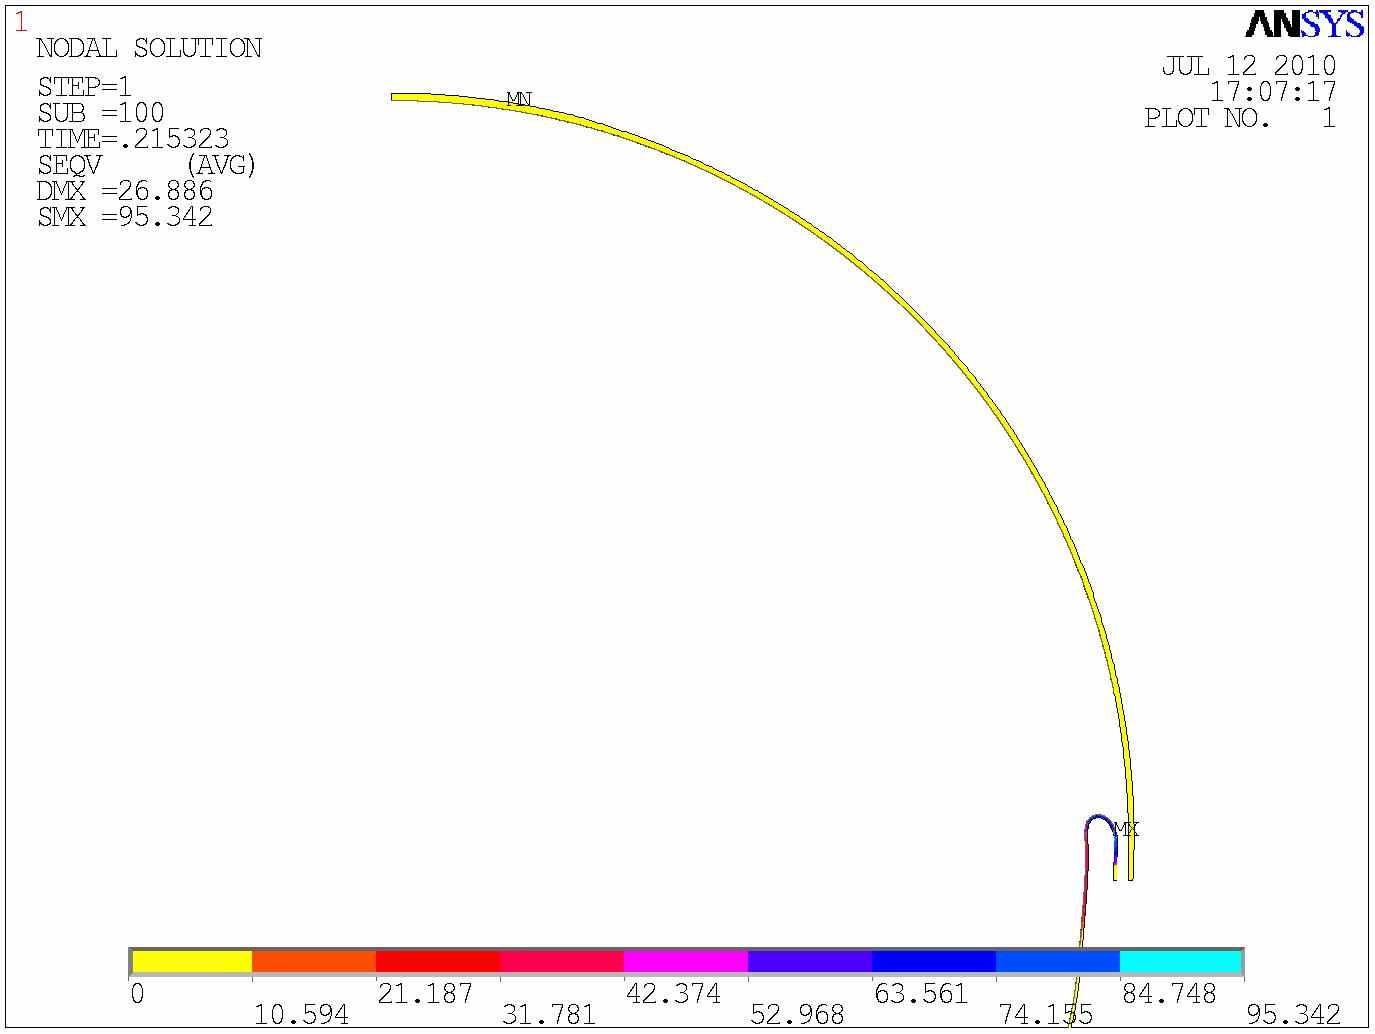Click the MX maximum marker label

pos(1126,829)
